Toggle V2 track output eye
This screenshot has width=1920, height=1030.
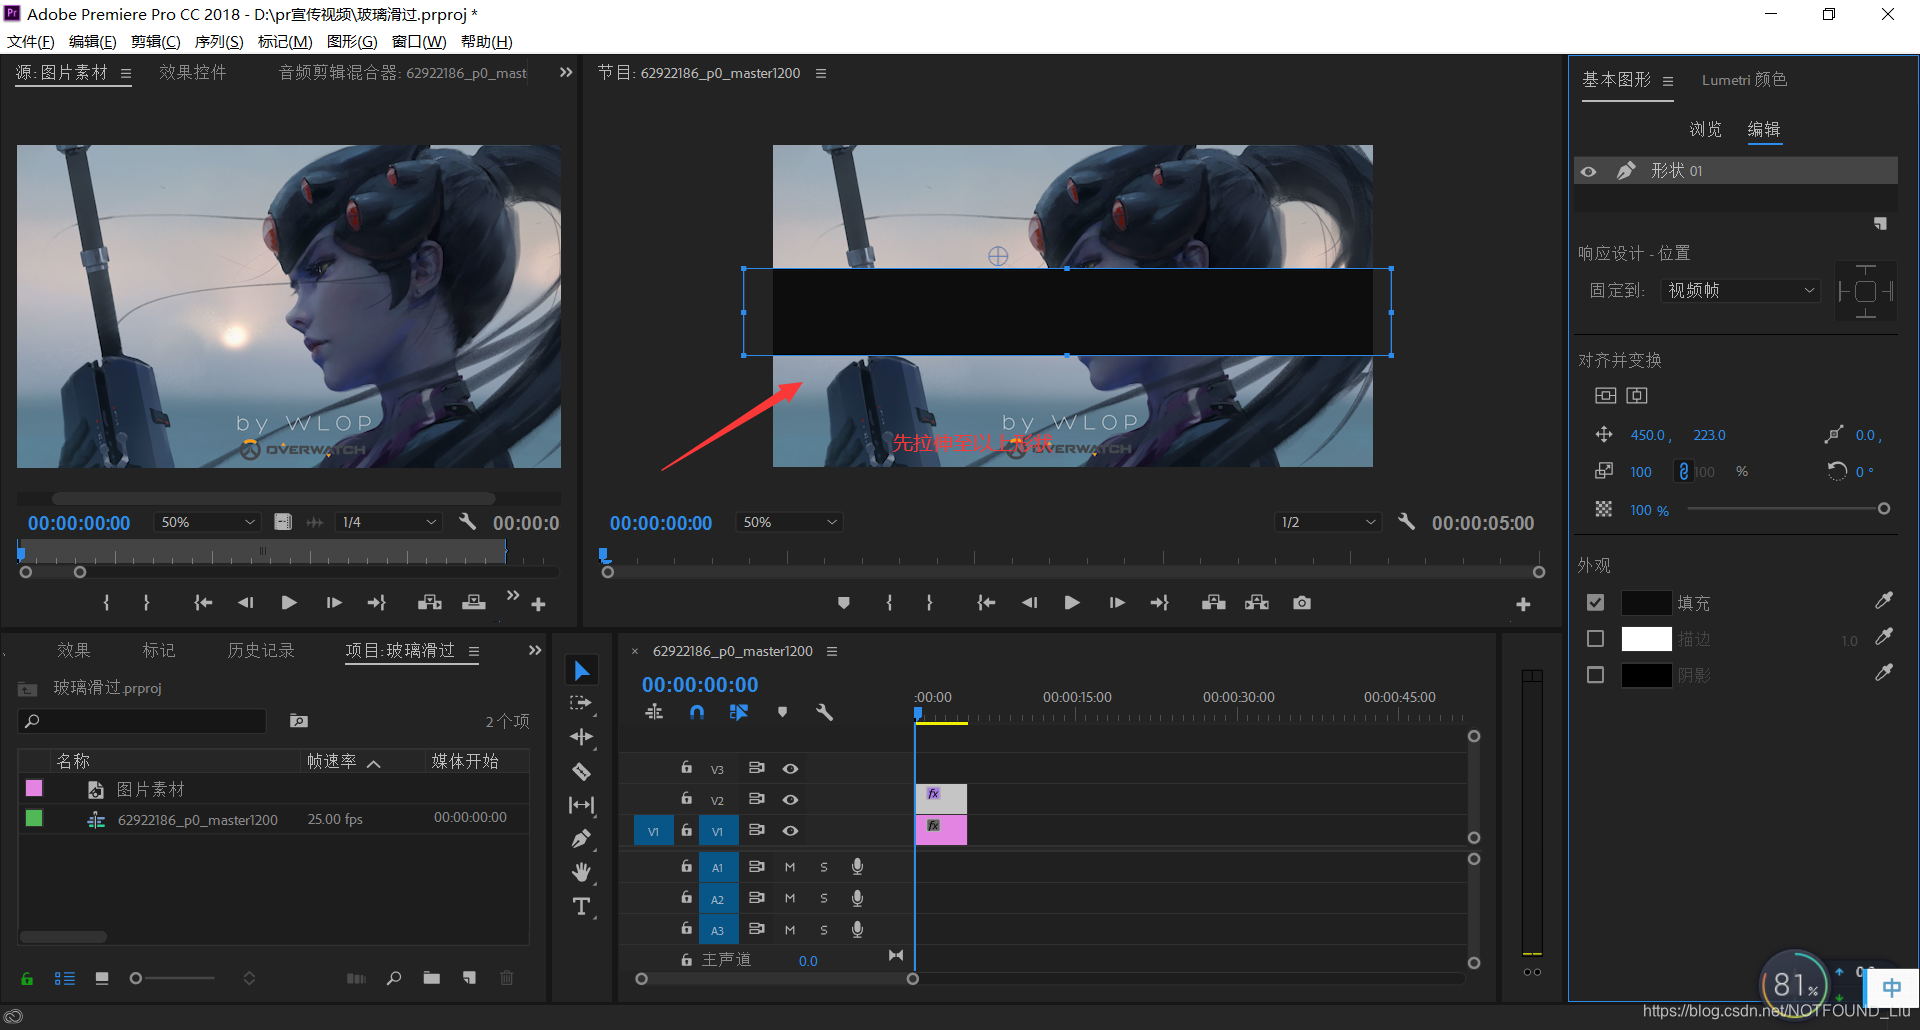click(790, 800)
